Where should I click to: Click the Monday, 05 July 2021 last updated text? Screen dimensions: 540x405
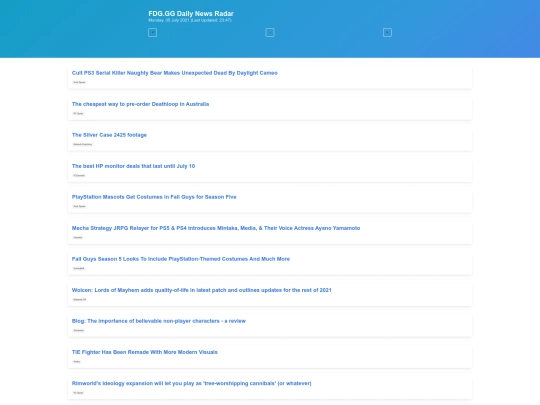pyautogui.click(x=190, y=20)
